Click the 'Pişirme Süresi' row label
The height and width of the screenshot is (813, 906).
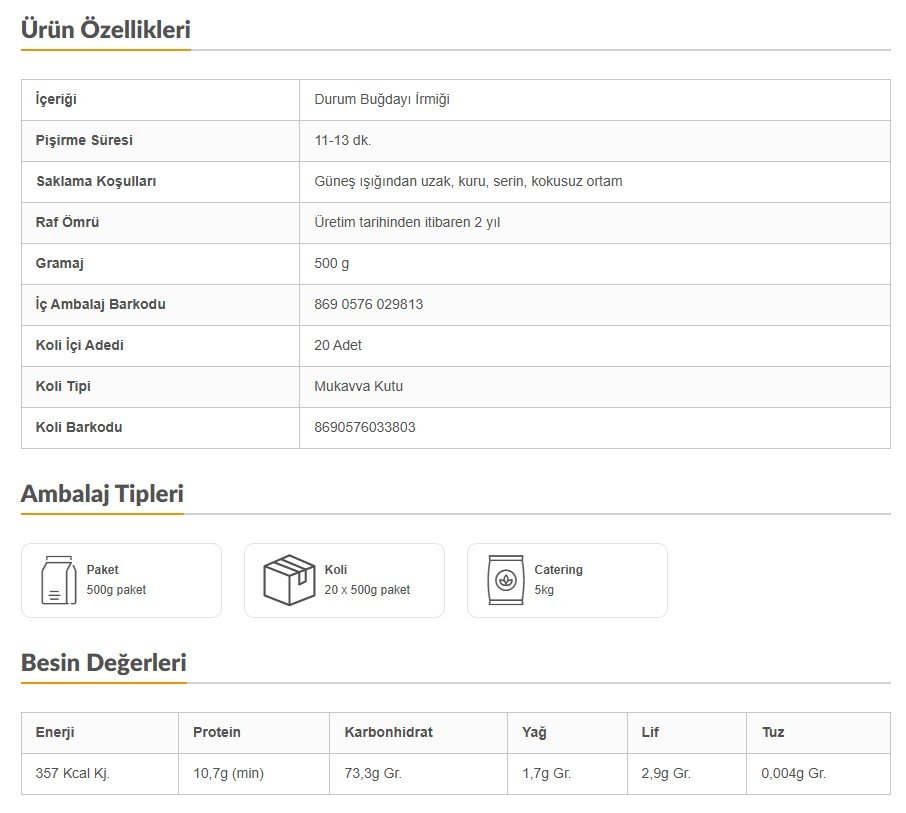click(x=84, y=140)
